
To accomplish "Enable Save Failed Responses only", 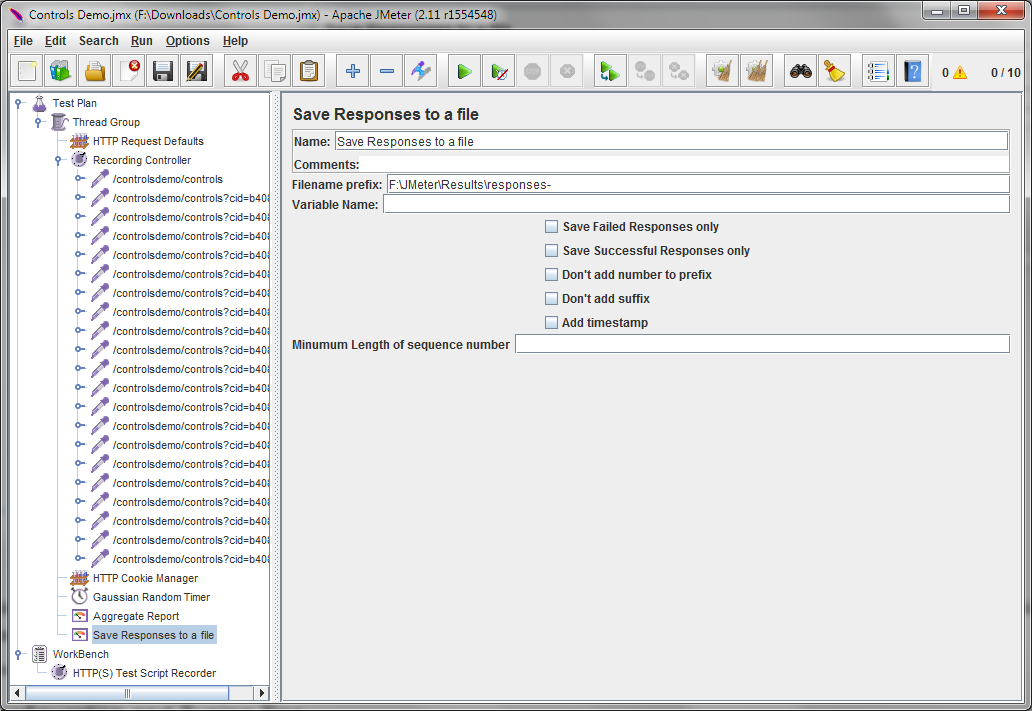I will tap(552, 226).
